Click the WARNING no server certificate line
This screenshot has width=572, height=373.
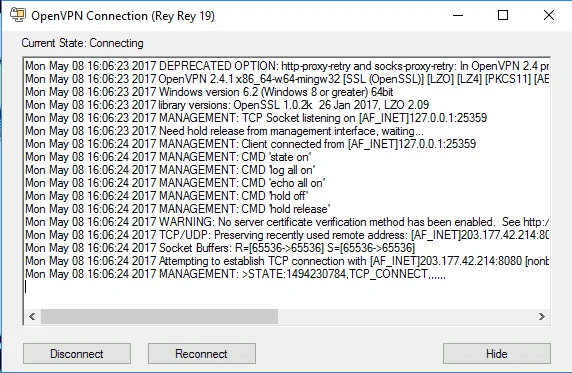click(287, 222)
